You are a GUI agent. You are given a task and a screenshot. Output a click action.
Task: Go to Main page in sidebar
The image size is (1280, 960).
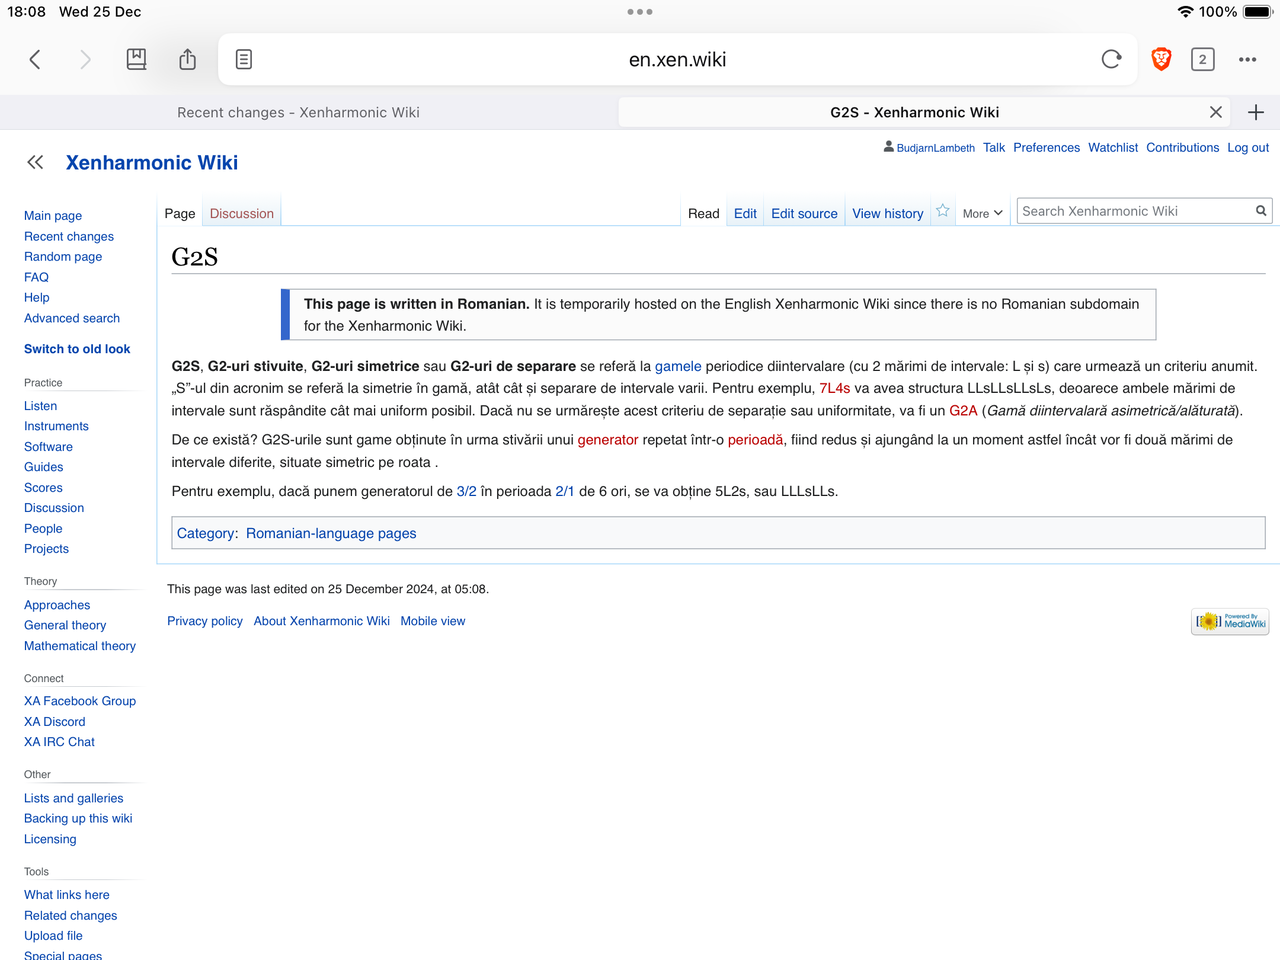[53, 216]
